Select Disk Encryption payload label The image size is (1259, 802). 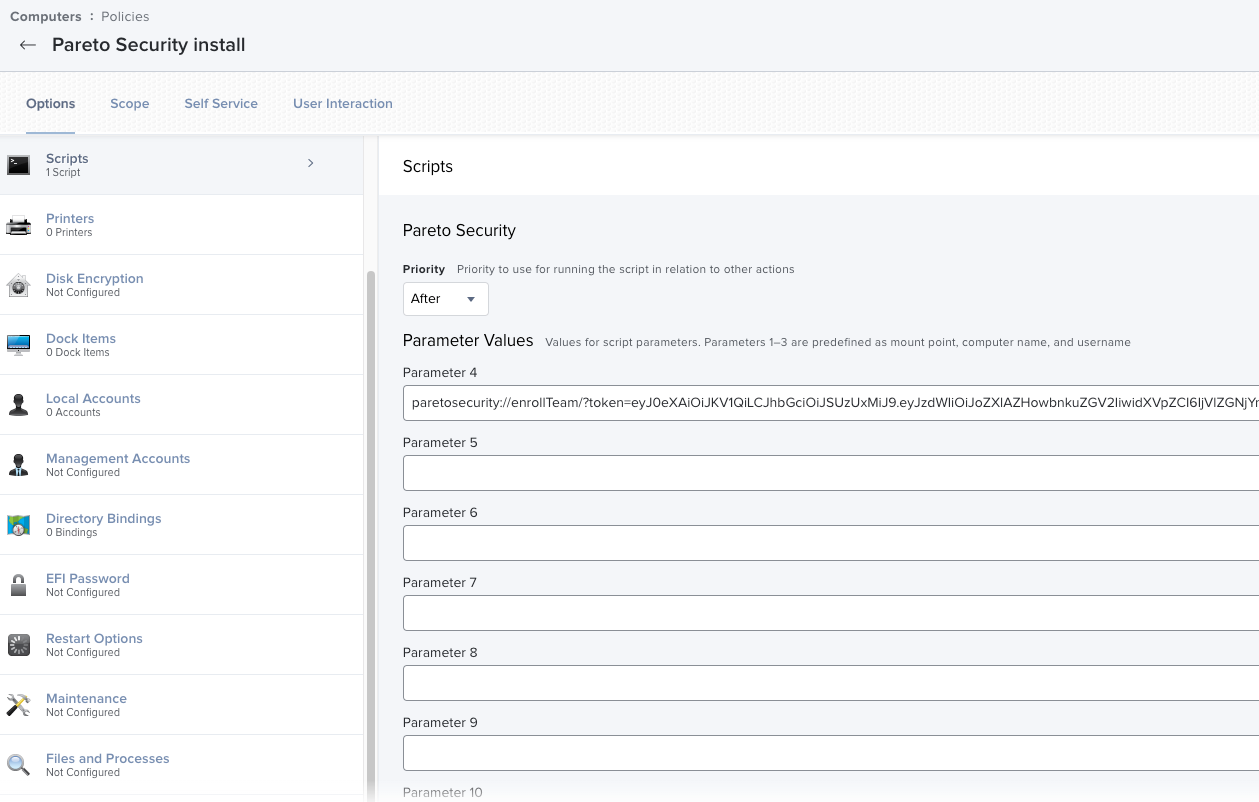click(x=95, y=279)
